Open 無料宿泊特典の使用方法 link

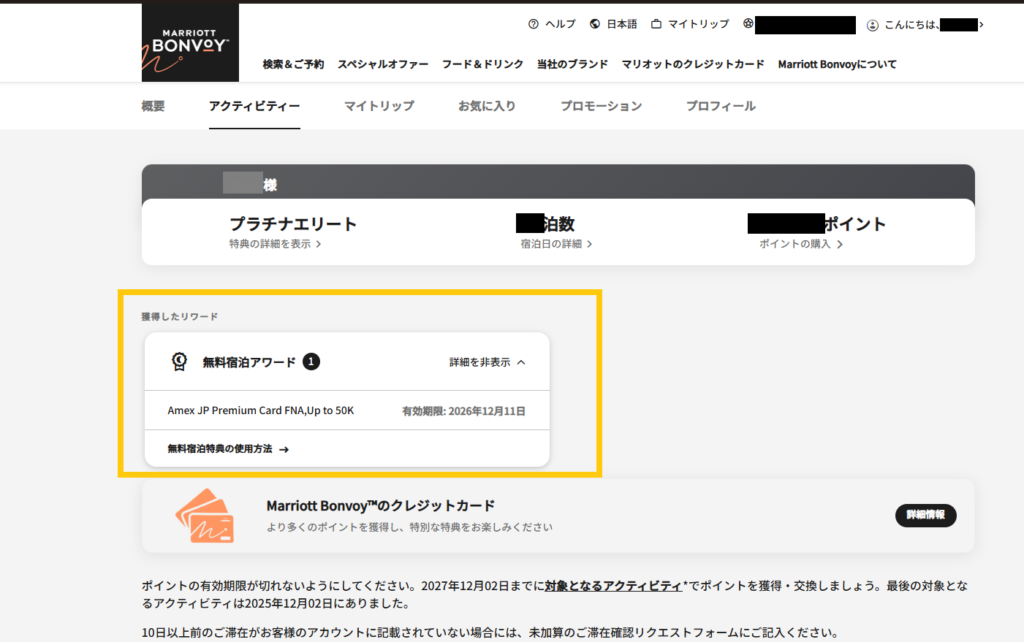tap(221, 449)
